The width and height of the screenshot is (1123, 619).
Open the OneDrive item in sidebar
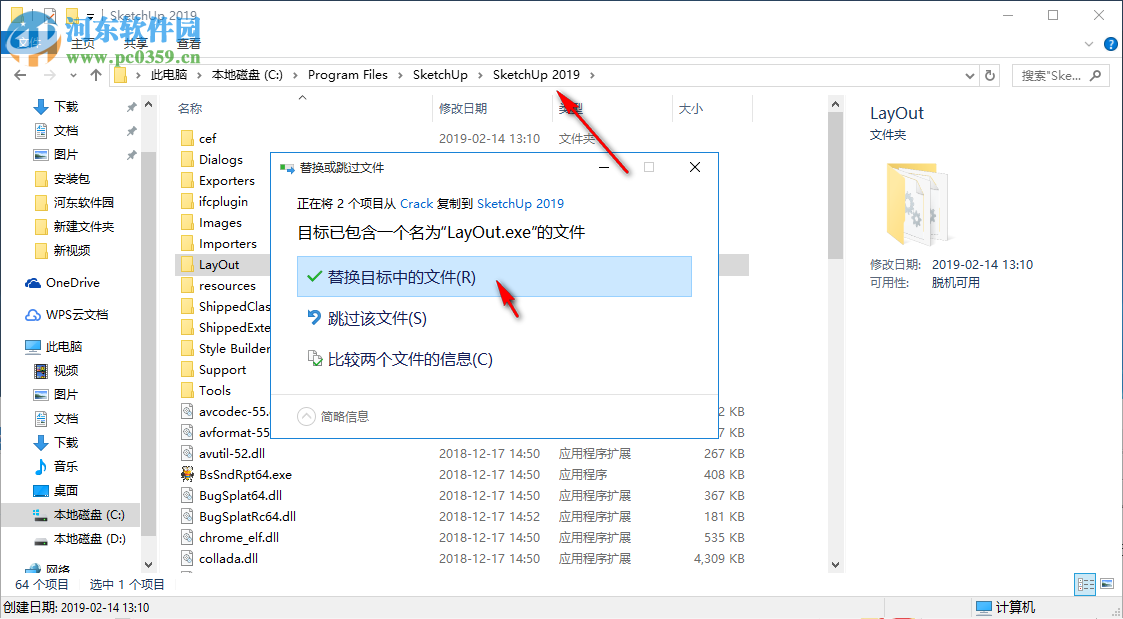tap(62, 283)
